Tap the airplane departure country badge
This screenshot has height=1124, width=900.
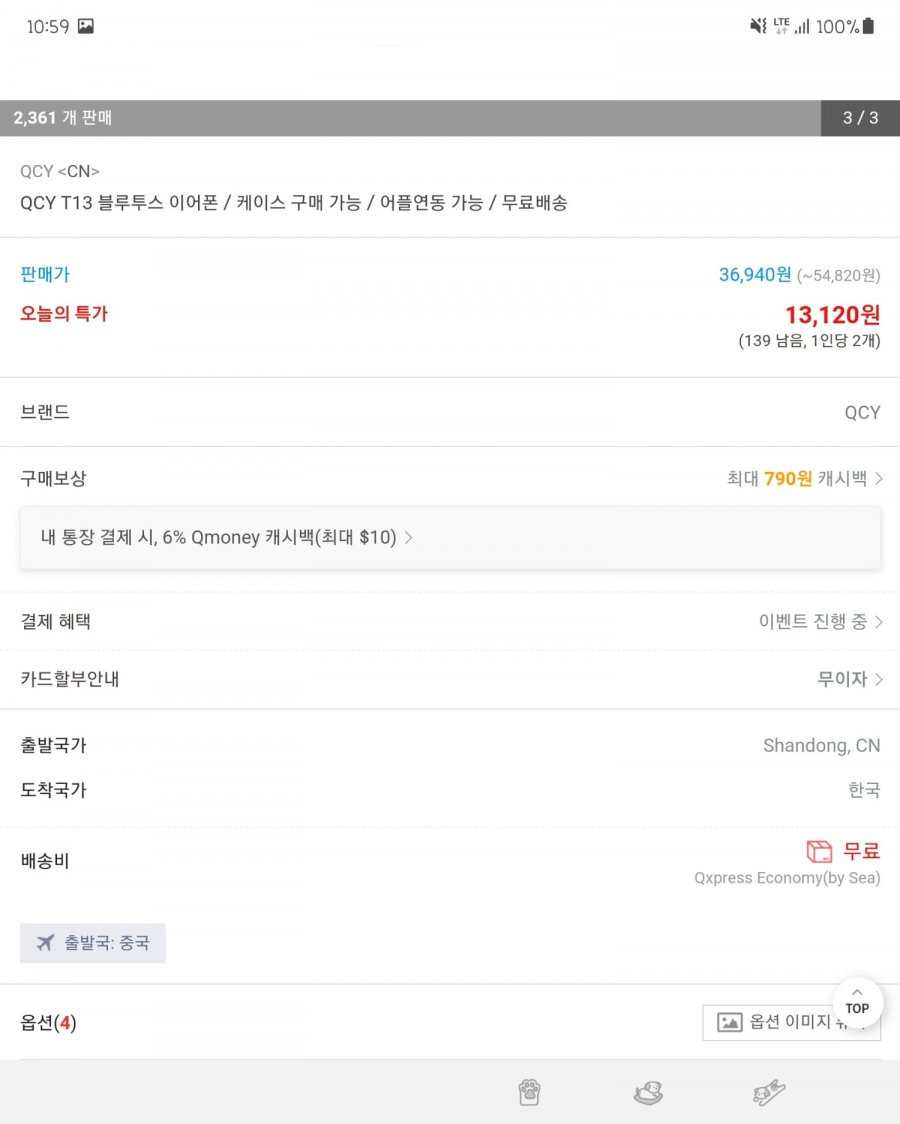(x=92, y=943)
